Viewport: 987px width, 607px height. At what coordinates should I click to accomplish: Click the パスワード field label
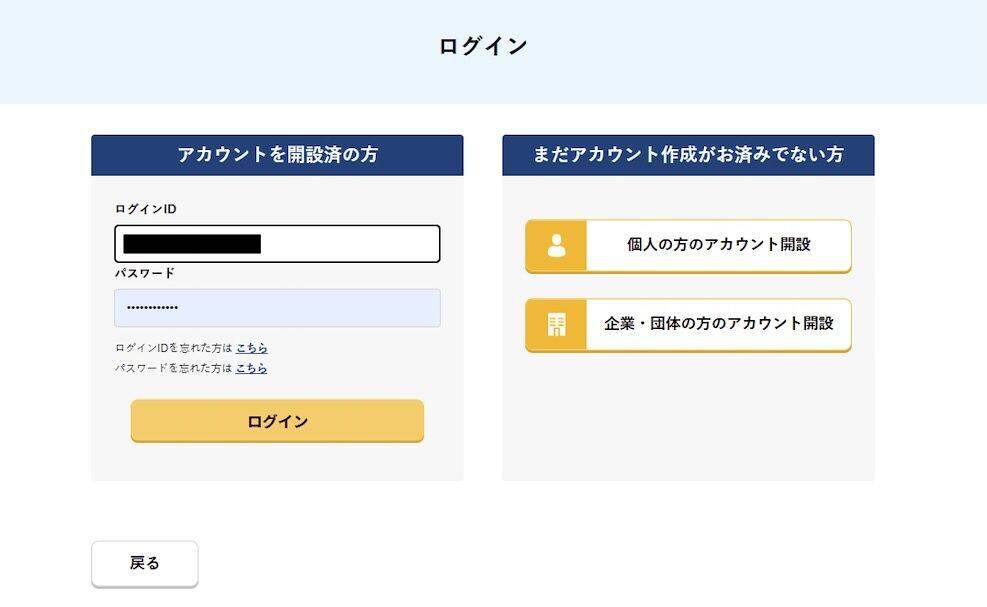click(x=145, y=273)
